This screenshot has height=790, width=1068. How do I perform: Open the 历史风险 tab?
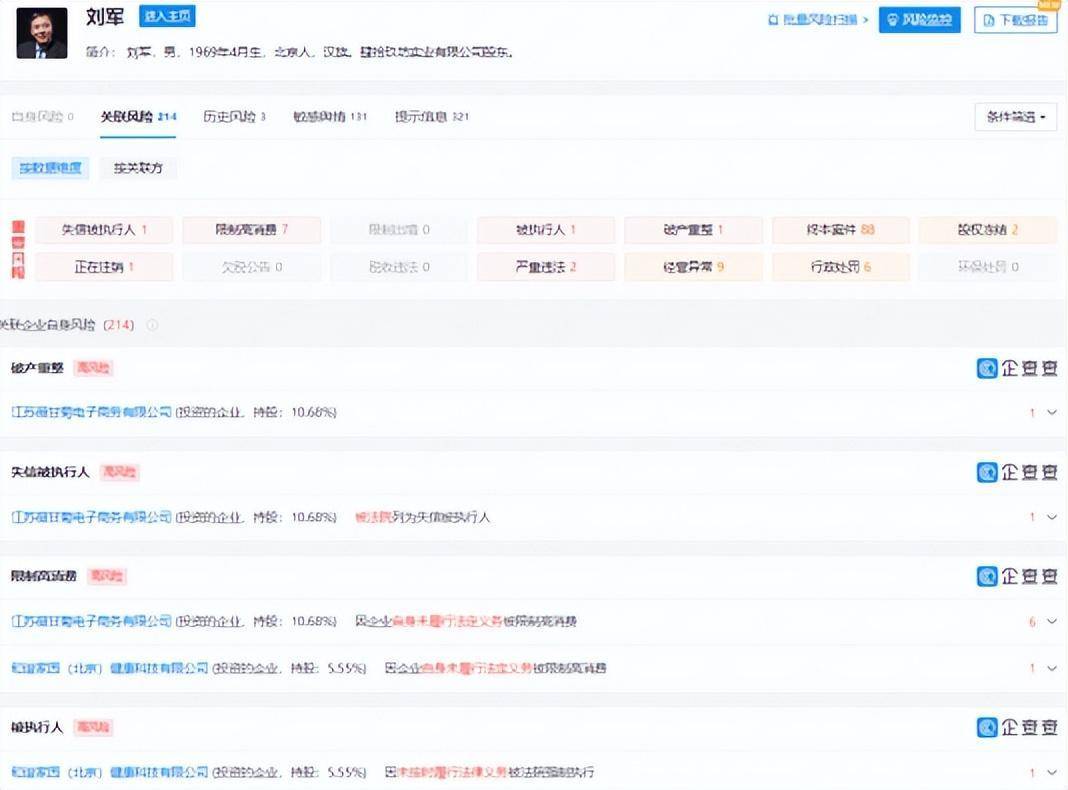pyautogui.click(x=234, y=117)
